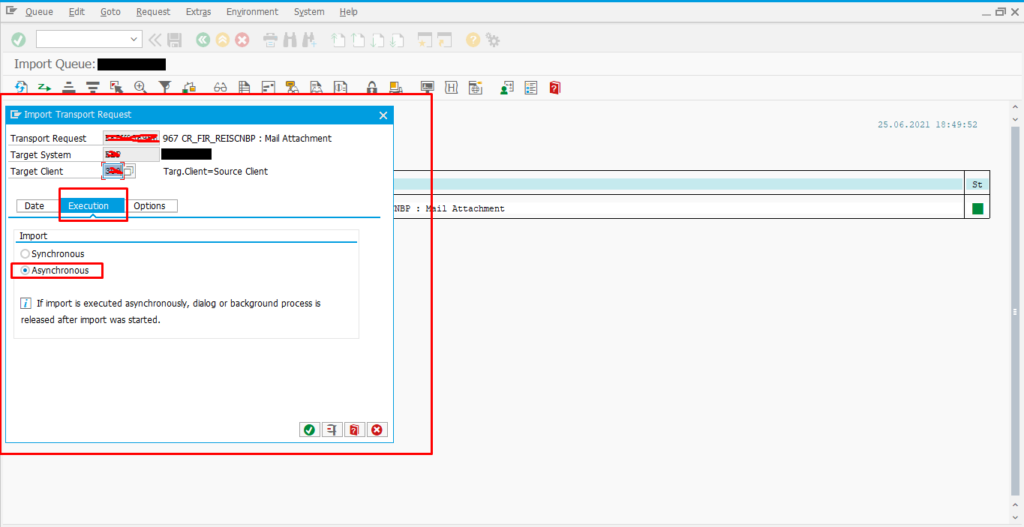This screenshot has width=1024, height=527.
Task: Click the 'Targ.Client=Source Client' text
Action: point(216,171)
